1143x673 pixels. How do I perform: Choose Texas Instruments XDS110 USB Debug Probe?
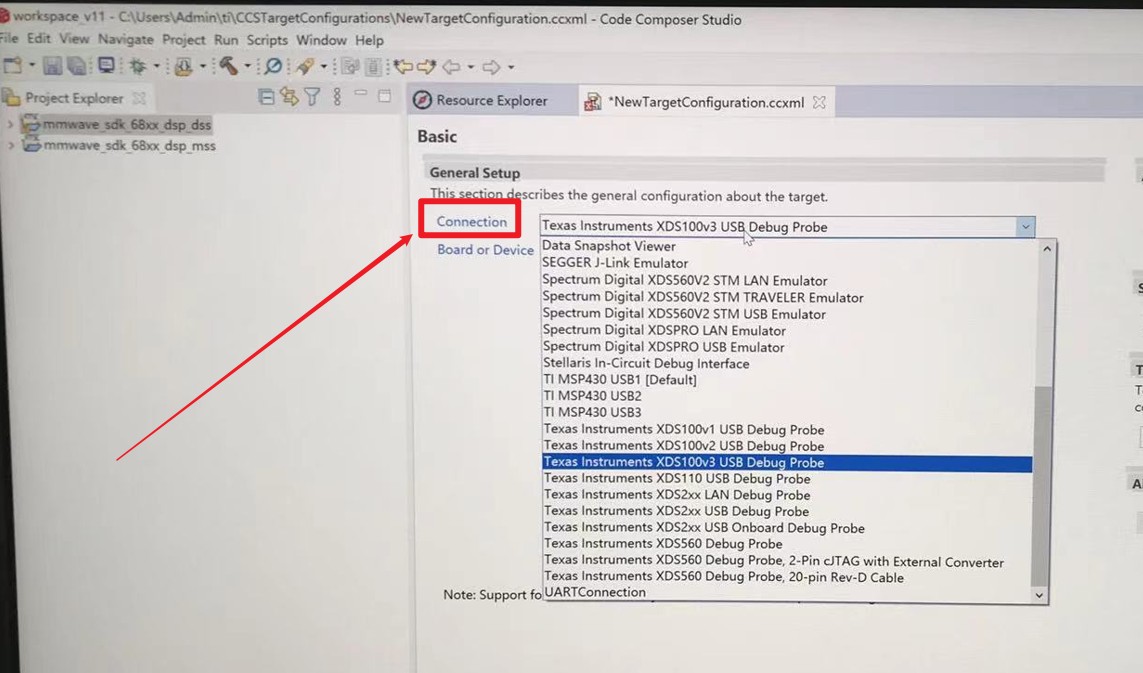(x=677, y=478)
